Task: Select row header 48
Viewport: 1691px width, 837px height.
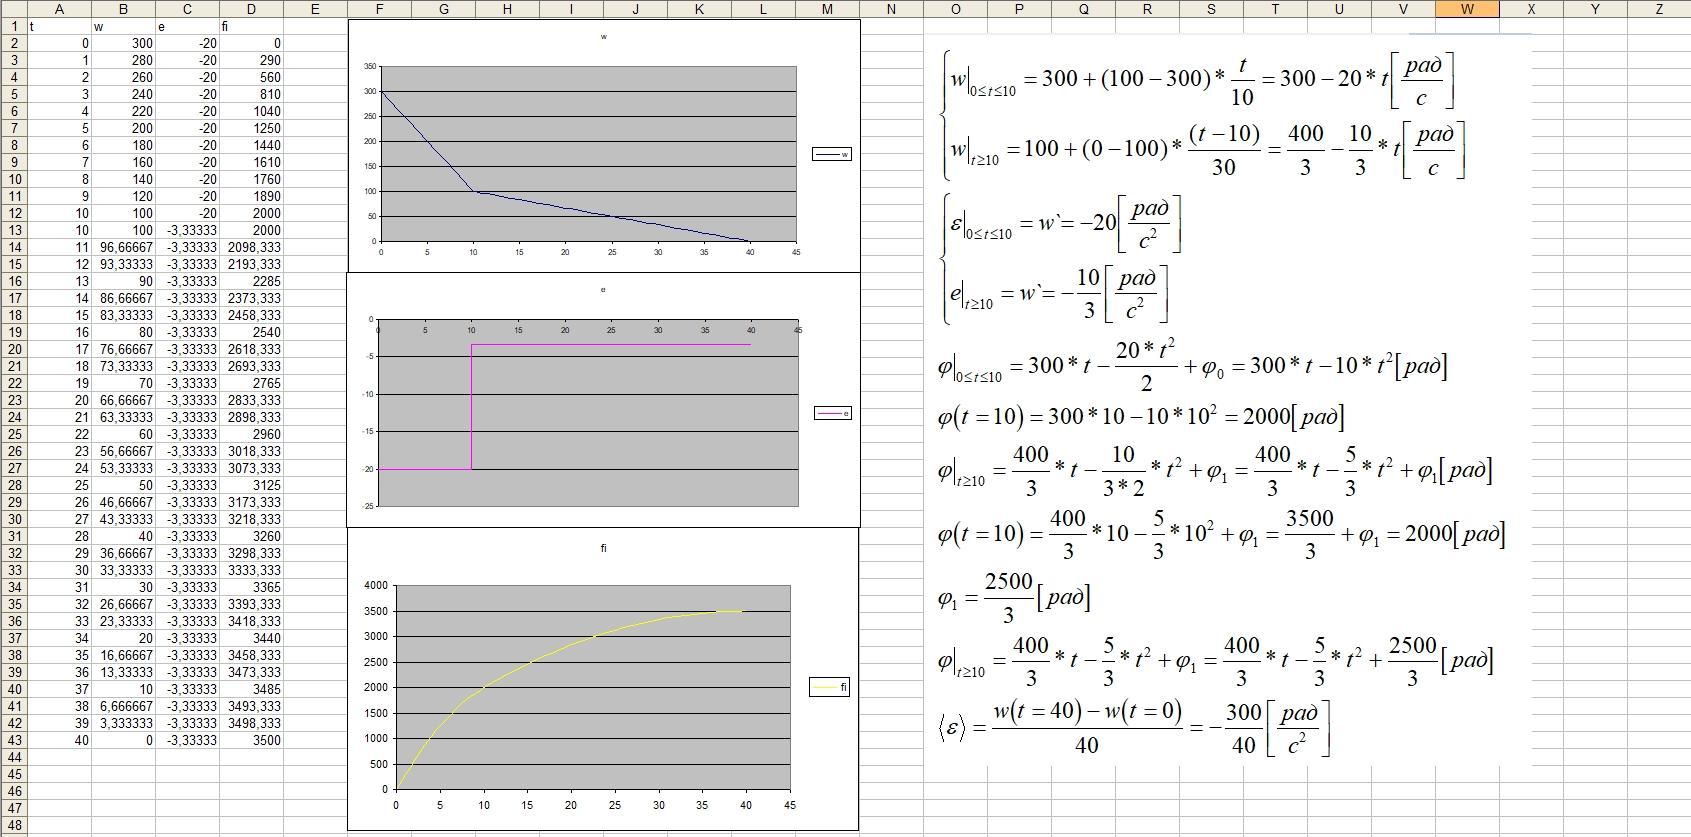Action: 14,825
